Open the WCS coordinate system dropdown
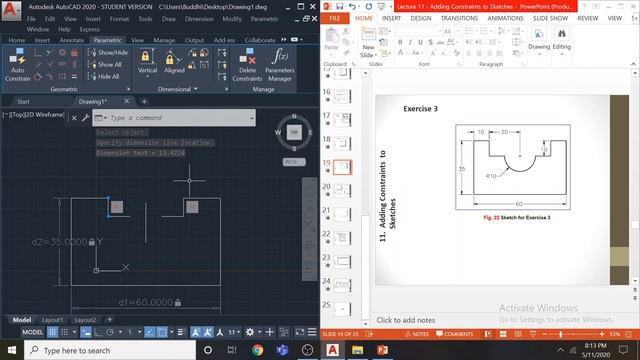The width and height of the screenshot is (640, 360). pyautogui.click(x=294, y=162)
